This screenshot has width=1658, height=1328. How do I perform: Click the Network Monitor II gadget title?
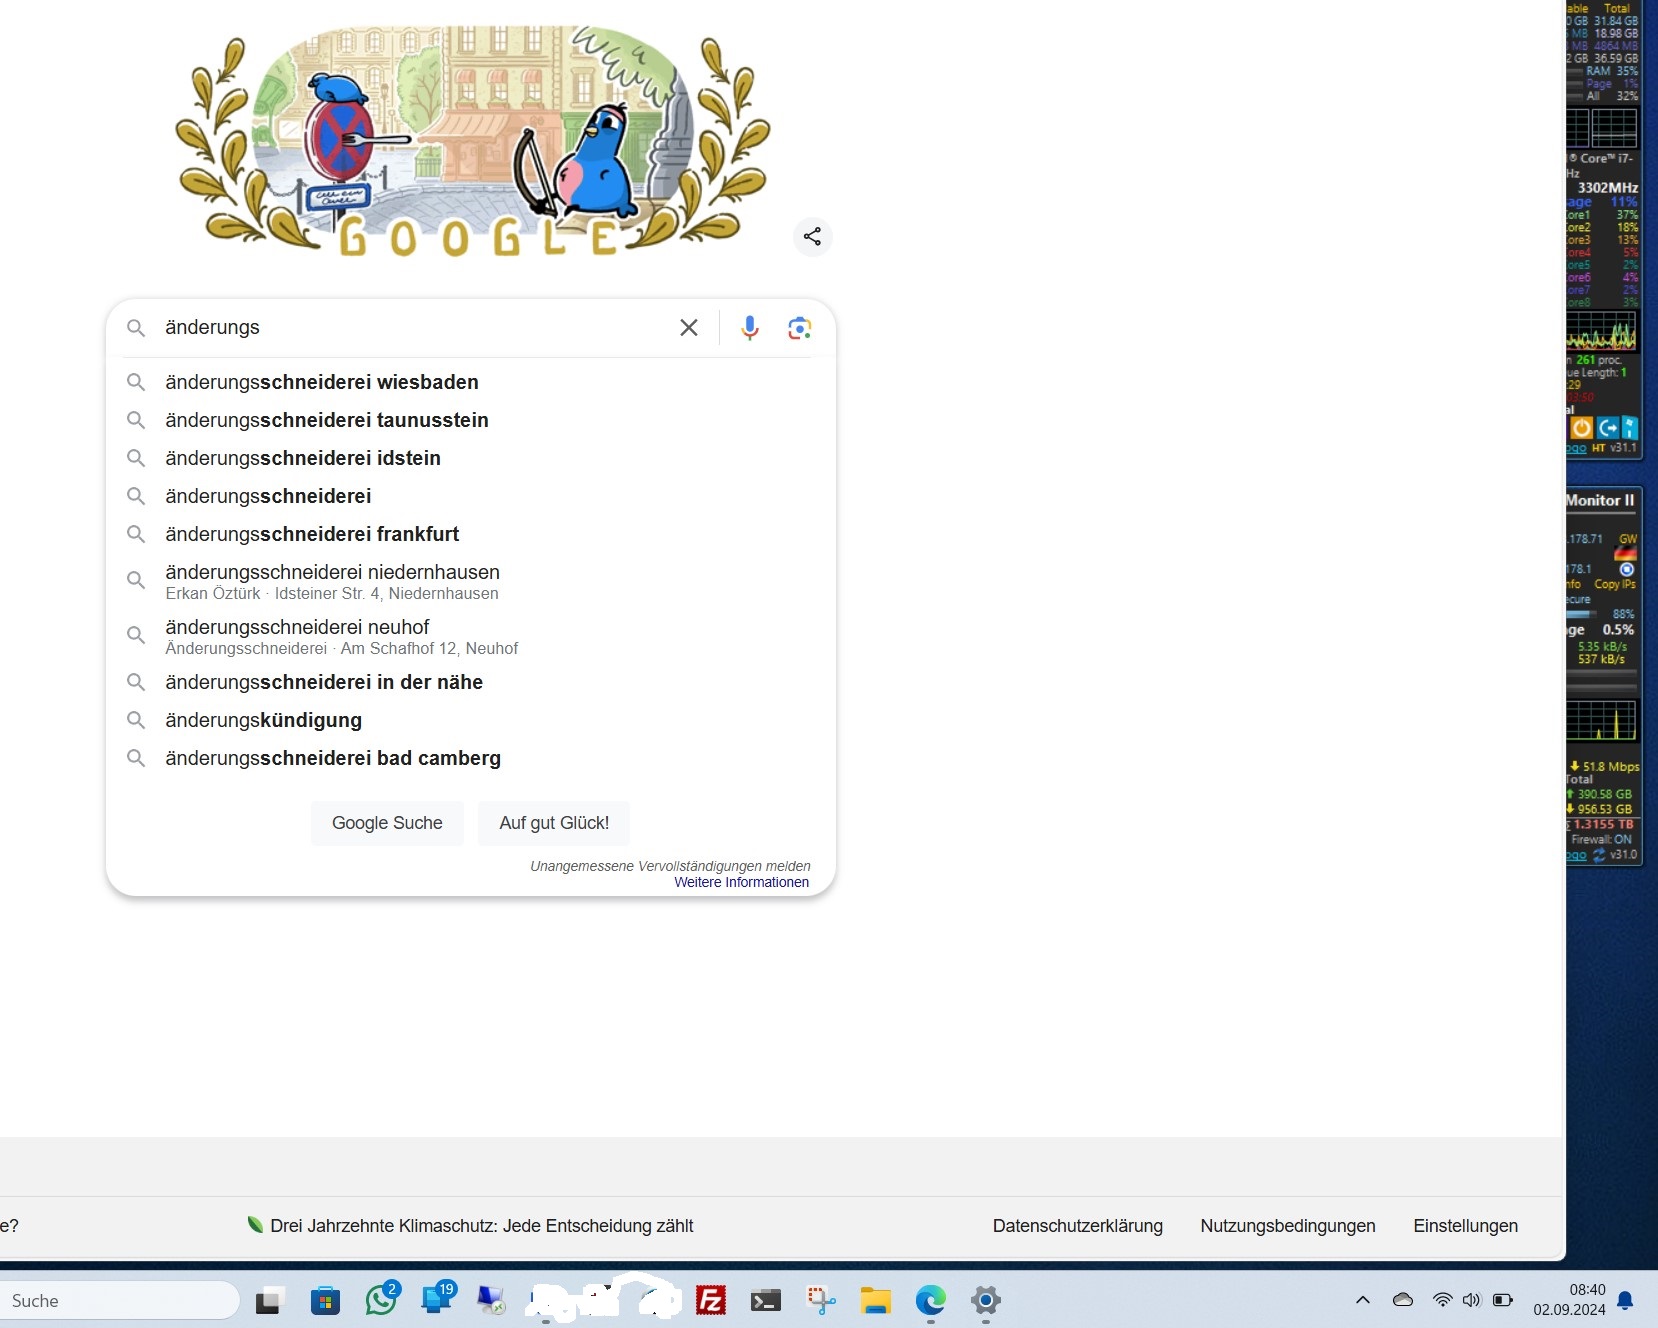pos(1601,500)
